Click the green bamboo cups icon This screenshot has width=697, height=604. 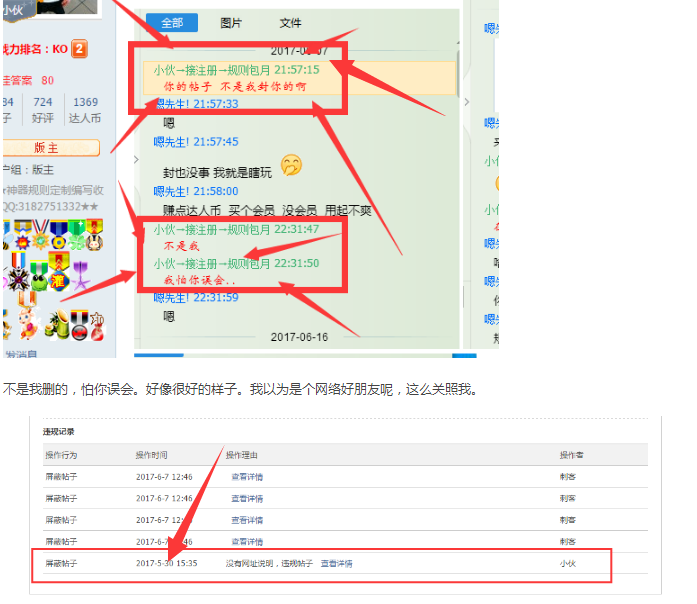tap(58, 325)
